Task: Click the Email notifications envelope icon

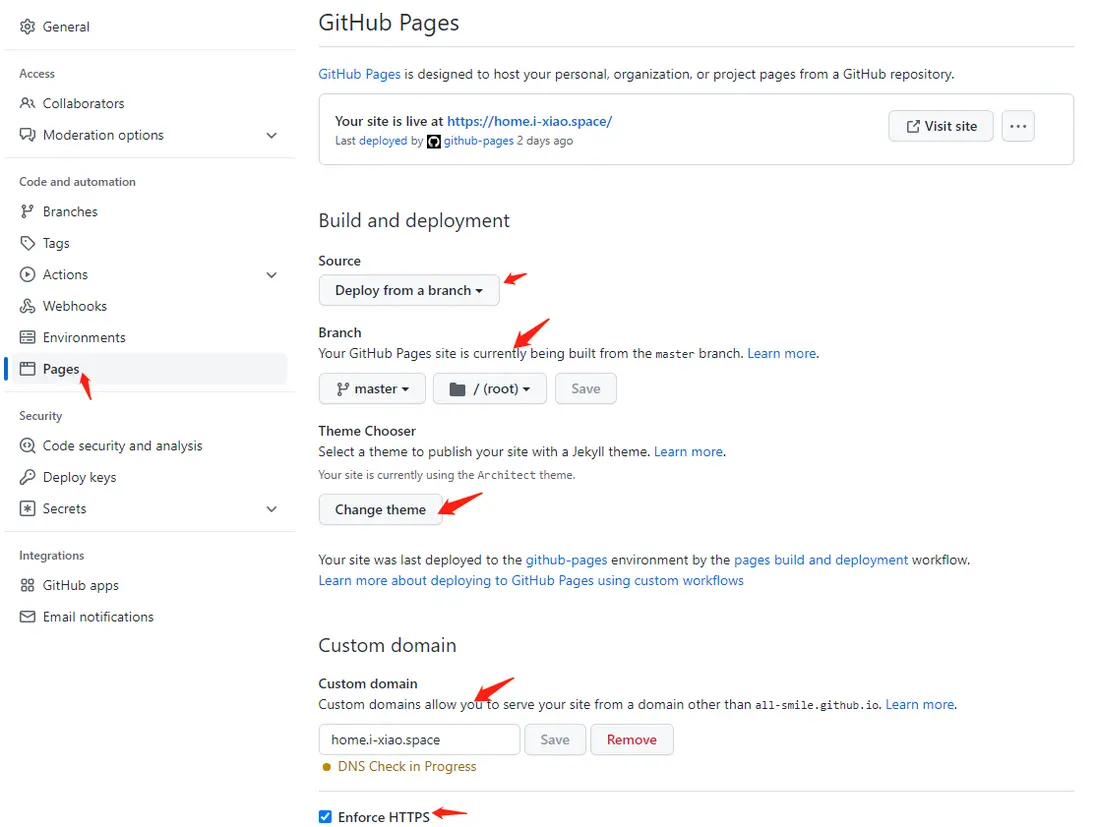Action: (x=28, y=617)
